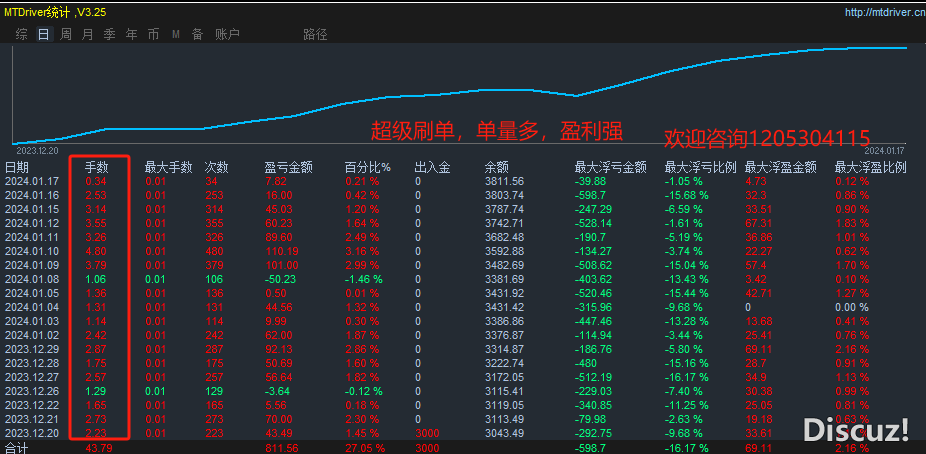Click the 3811.56 balance value
Screen dimensions: 926x454
pos(504,181)
